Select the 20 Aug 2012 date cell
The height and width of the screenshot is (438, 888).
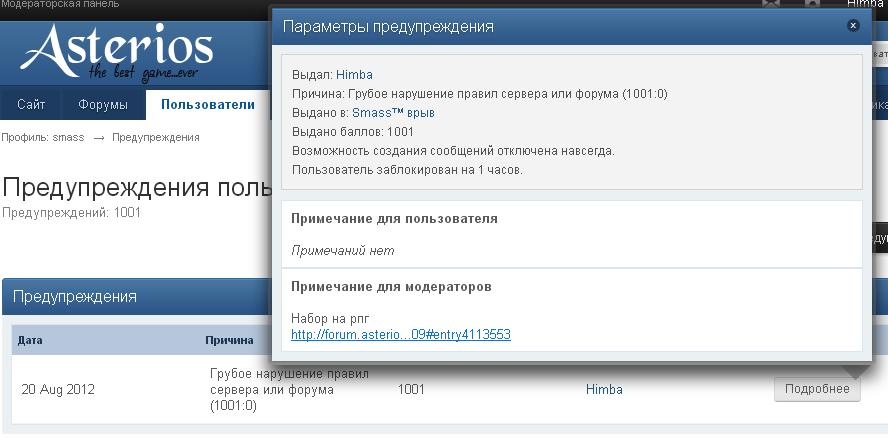tap(58, 390)
